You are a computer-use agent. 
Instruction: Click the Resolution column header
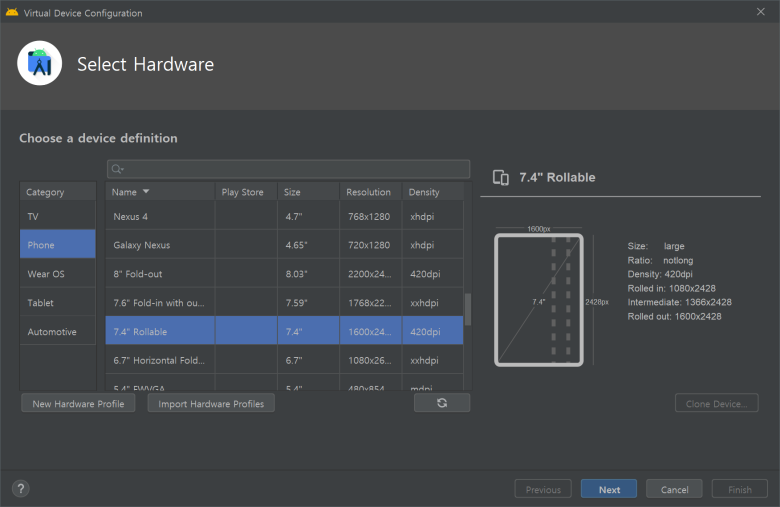coord(371,192)
